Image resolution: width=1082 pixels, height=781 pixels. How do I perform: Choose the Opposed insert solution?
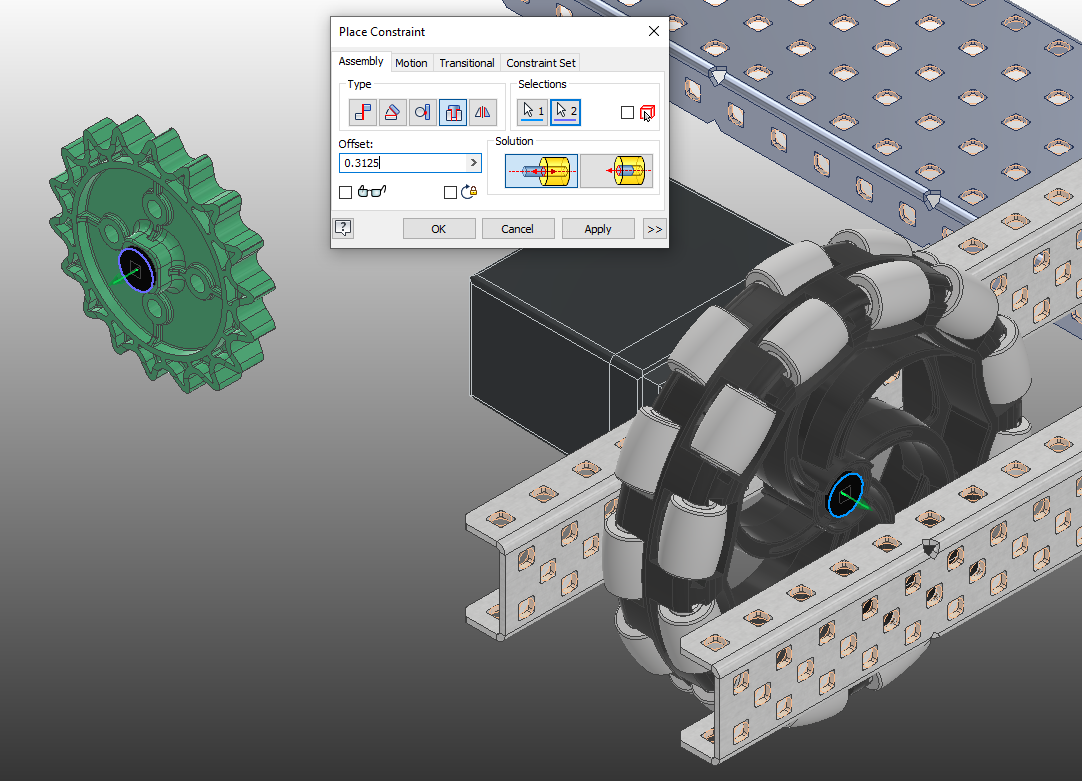point(542,170)
